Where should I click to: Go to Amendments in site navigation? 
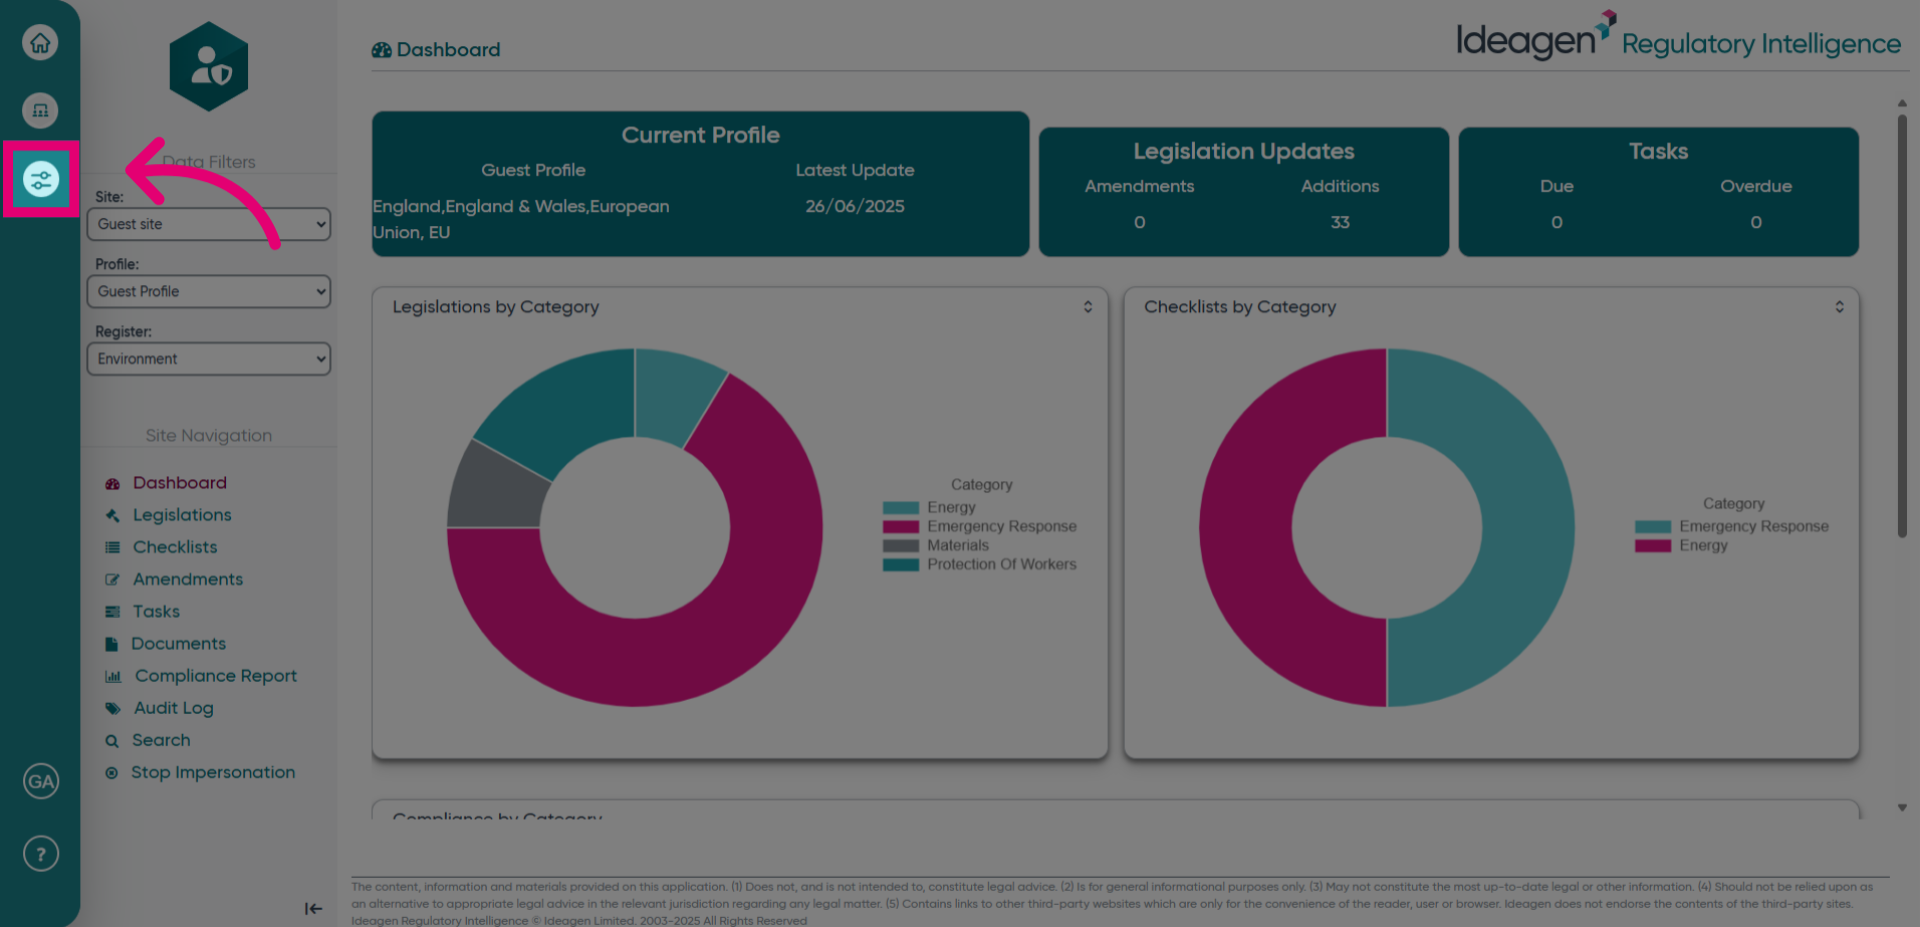click(x=188, y=579)
